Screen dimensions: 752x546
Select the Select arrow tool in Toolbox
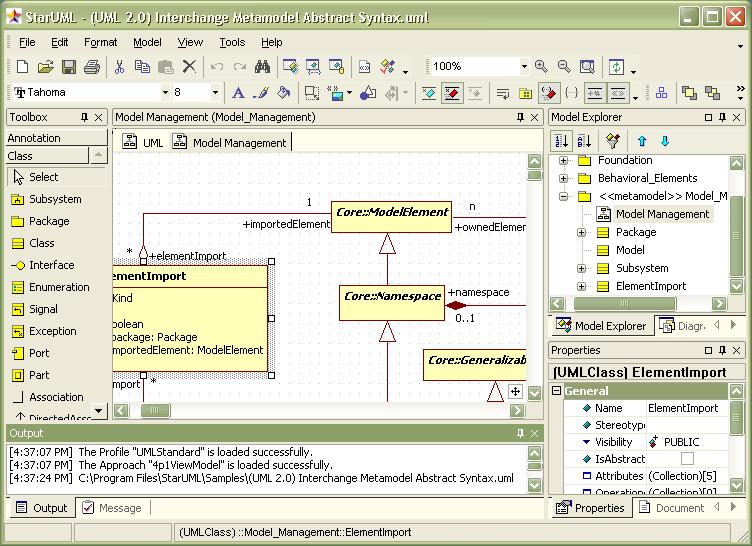point(56,177)
